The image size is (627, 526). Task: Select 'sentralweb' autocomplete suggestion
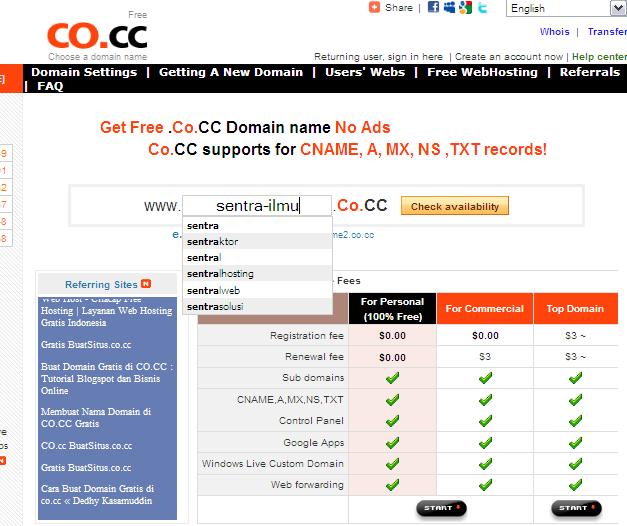pos(257,290)
